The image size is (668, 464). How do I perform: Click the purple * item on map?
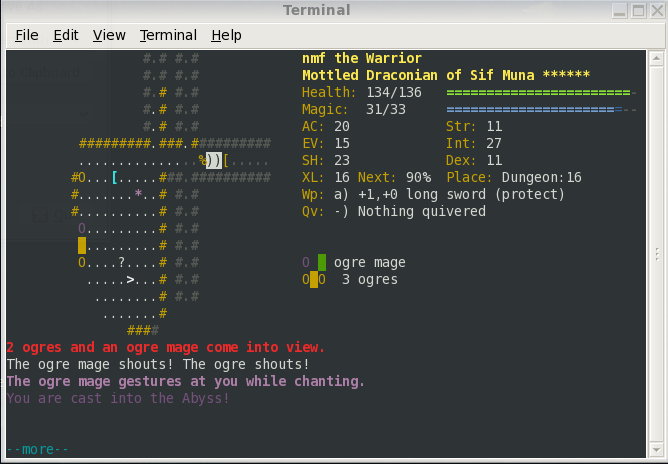[x=138, y=194]
